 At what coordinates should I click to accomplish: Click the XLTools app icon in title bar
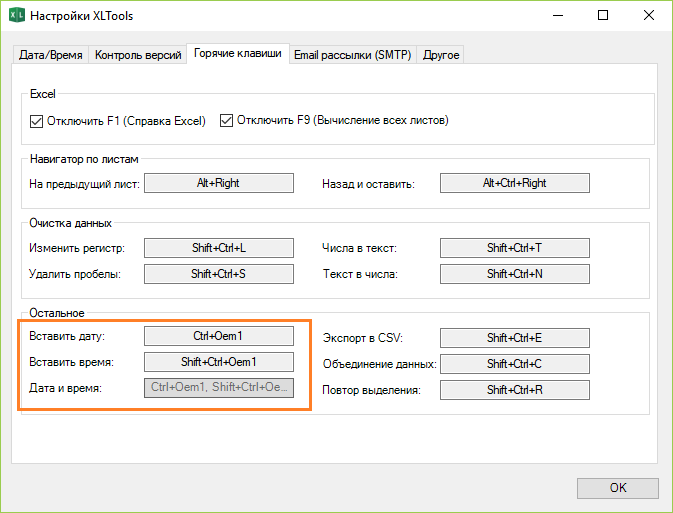click(x=15, y=16)
